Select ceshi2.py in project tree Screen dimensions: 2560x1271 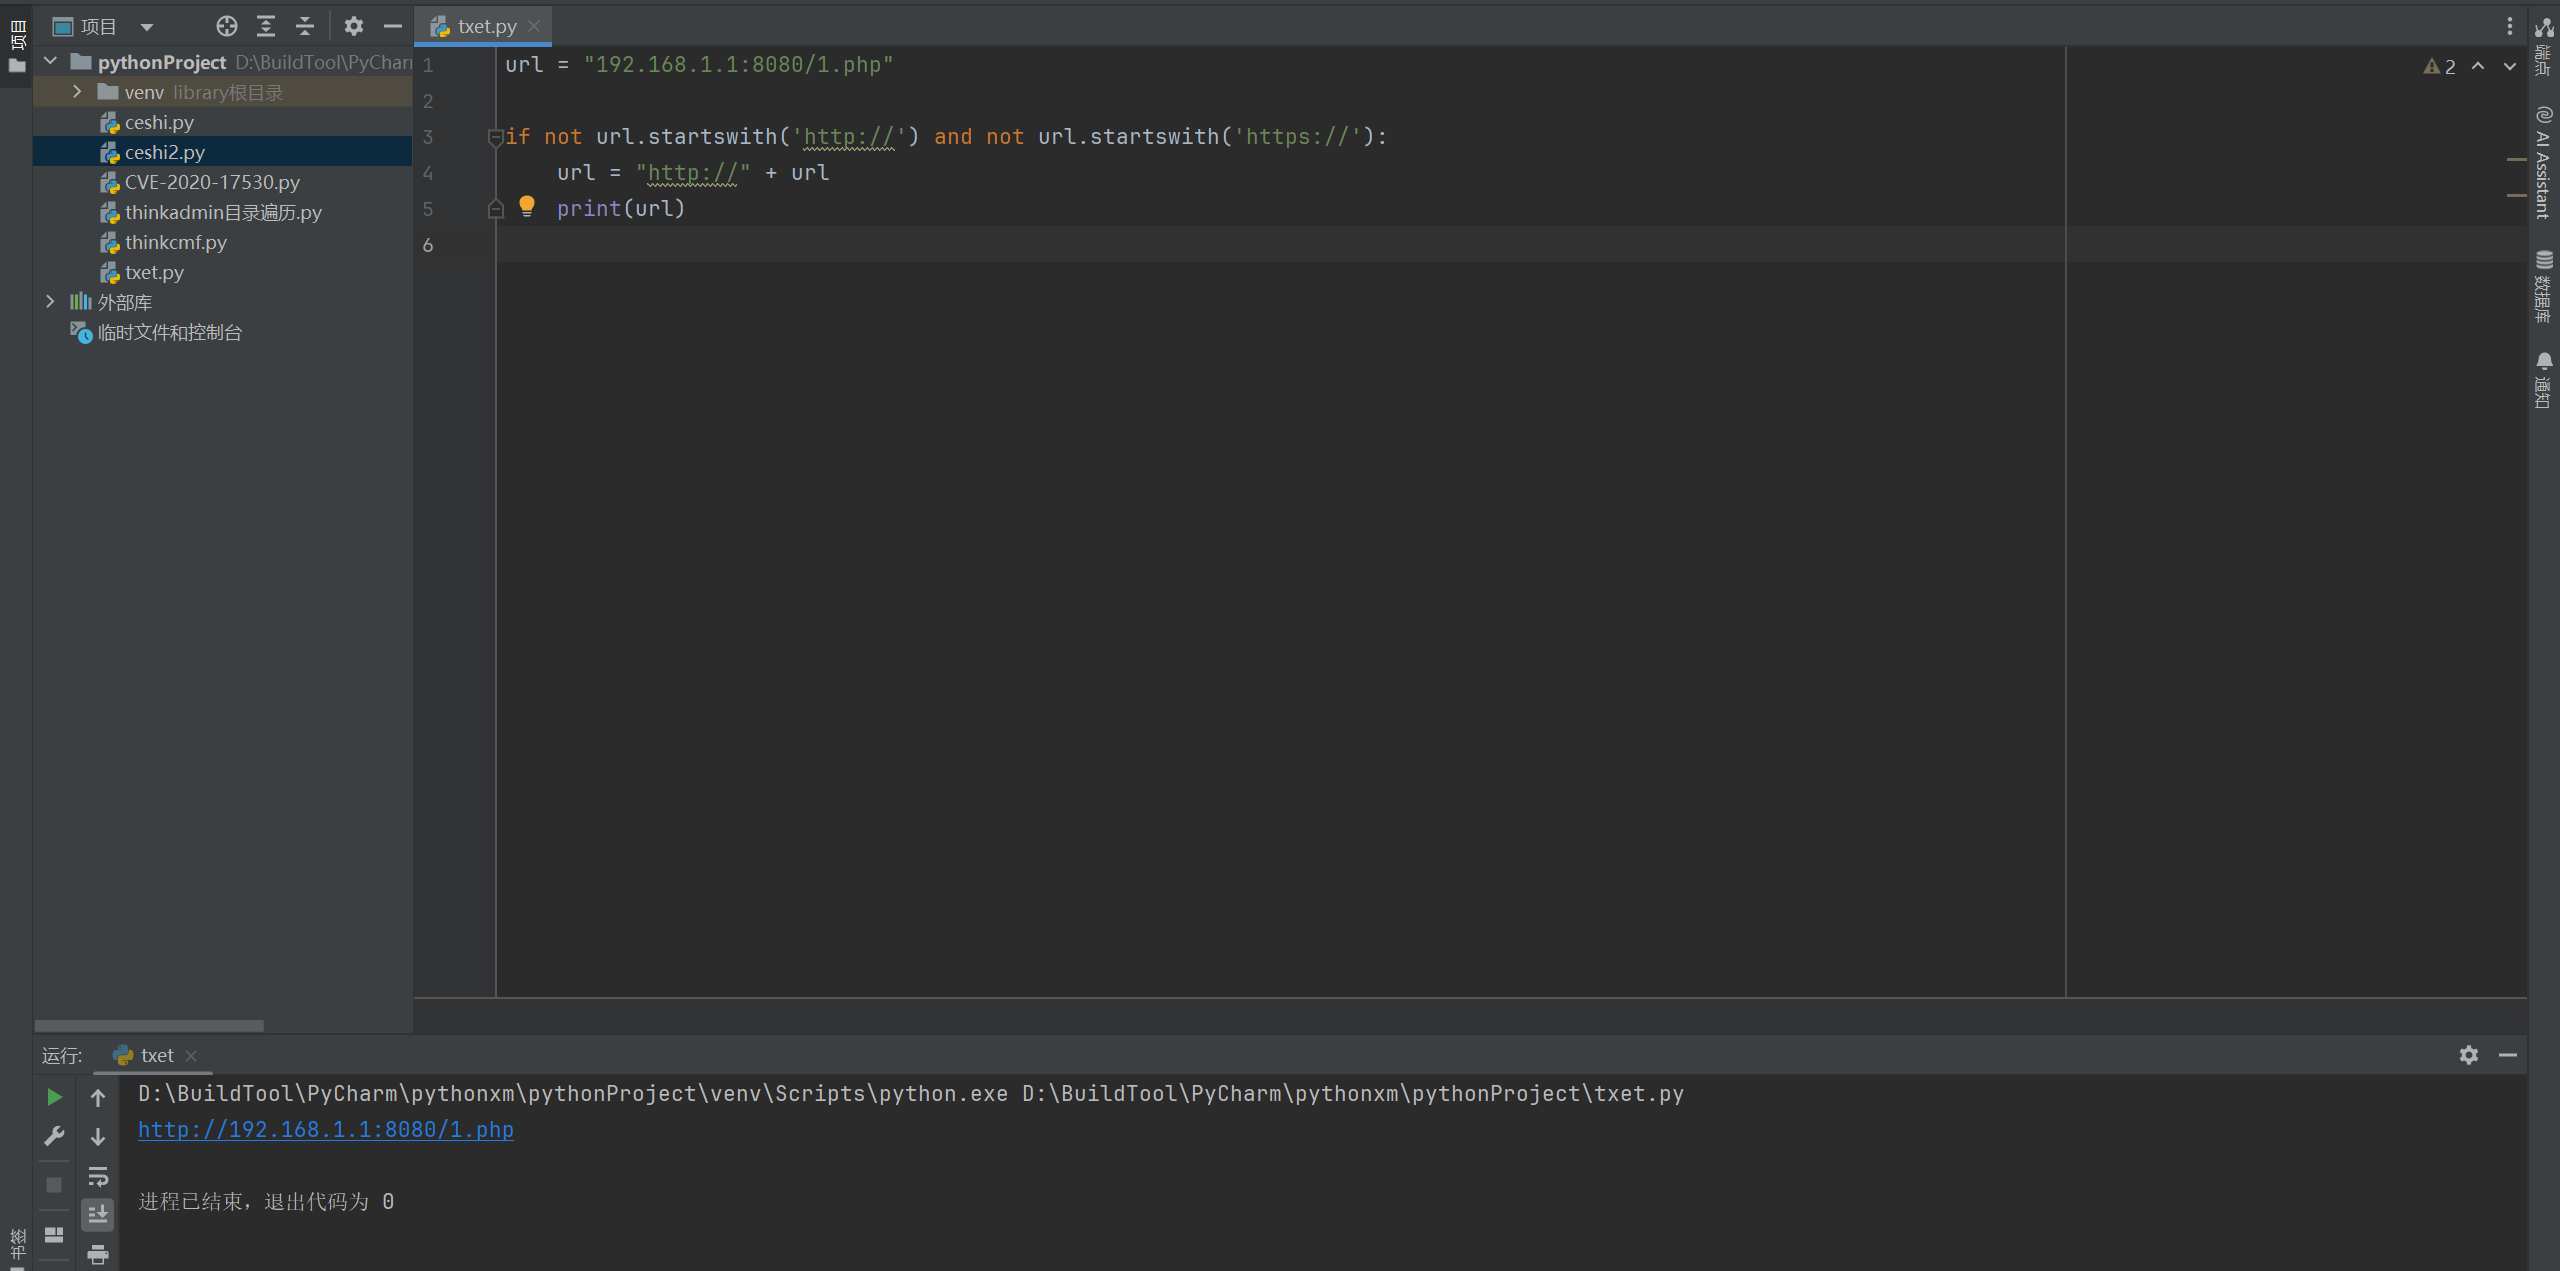(165, 152)
